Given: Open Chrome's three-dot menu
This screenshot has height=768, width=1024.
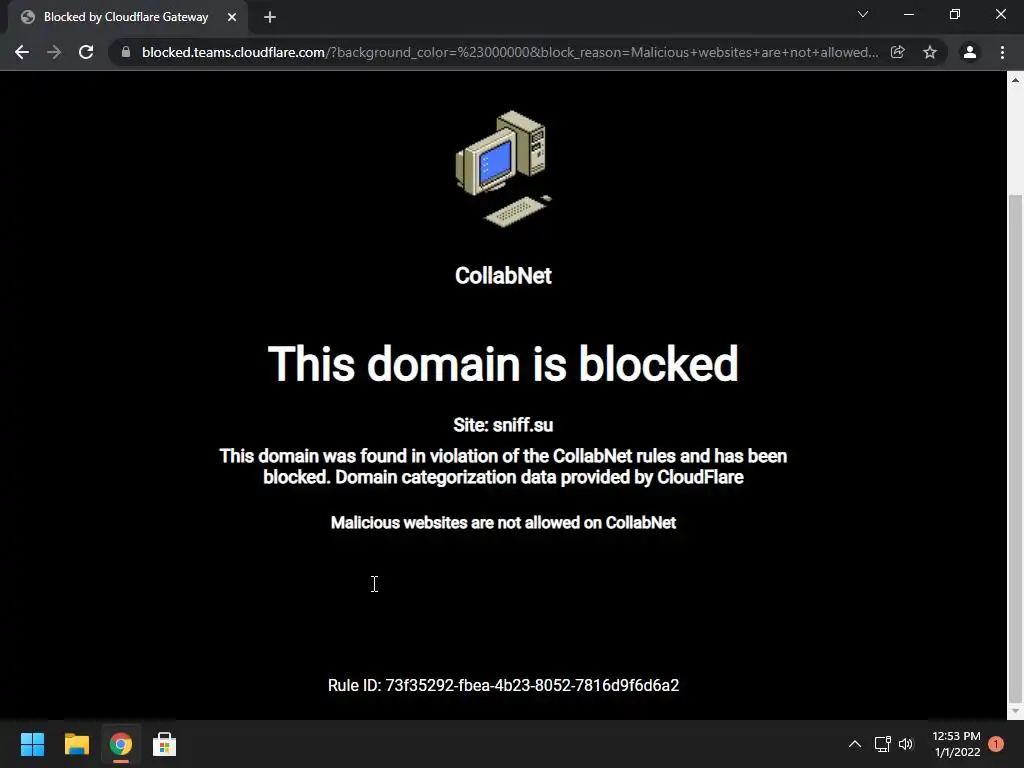Looking at the screenshot, I should [1002, 52].
